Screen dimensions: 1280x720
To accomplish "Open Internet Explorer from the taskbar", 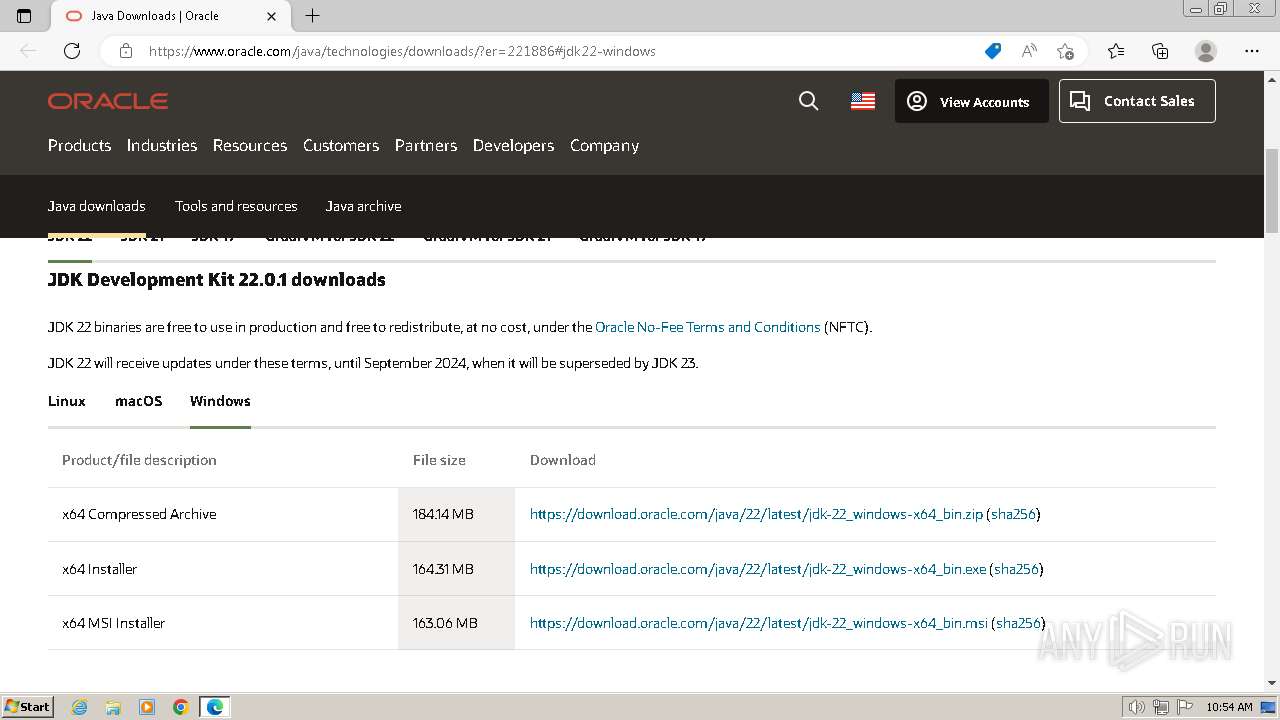I will pyautogui.click(x=80, y=707).
